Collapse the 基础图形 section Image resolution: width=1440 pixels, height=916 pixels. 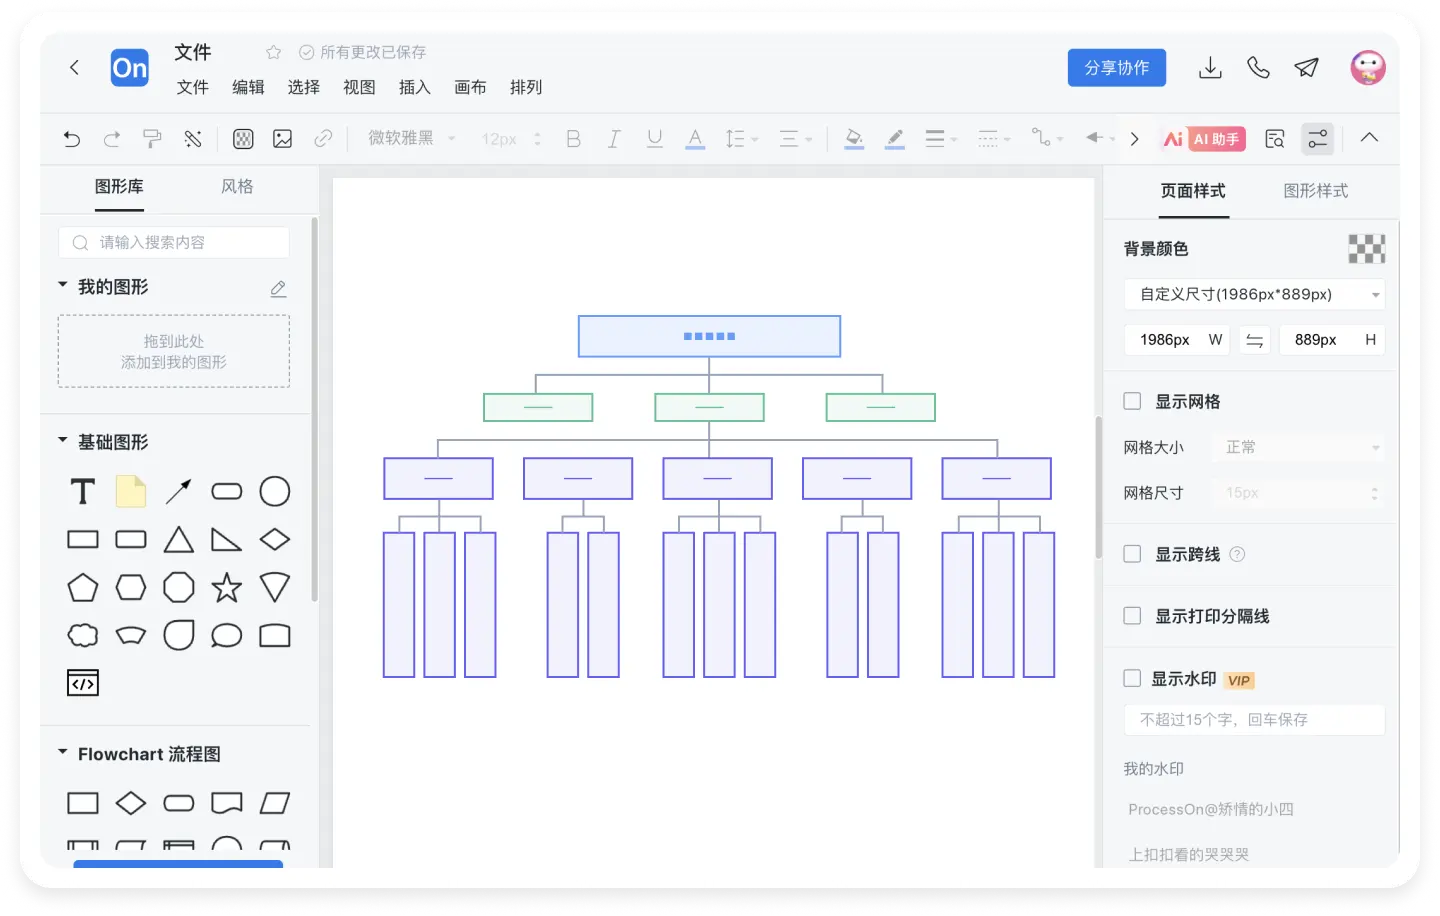click(x=63, y=441)
